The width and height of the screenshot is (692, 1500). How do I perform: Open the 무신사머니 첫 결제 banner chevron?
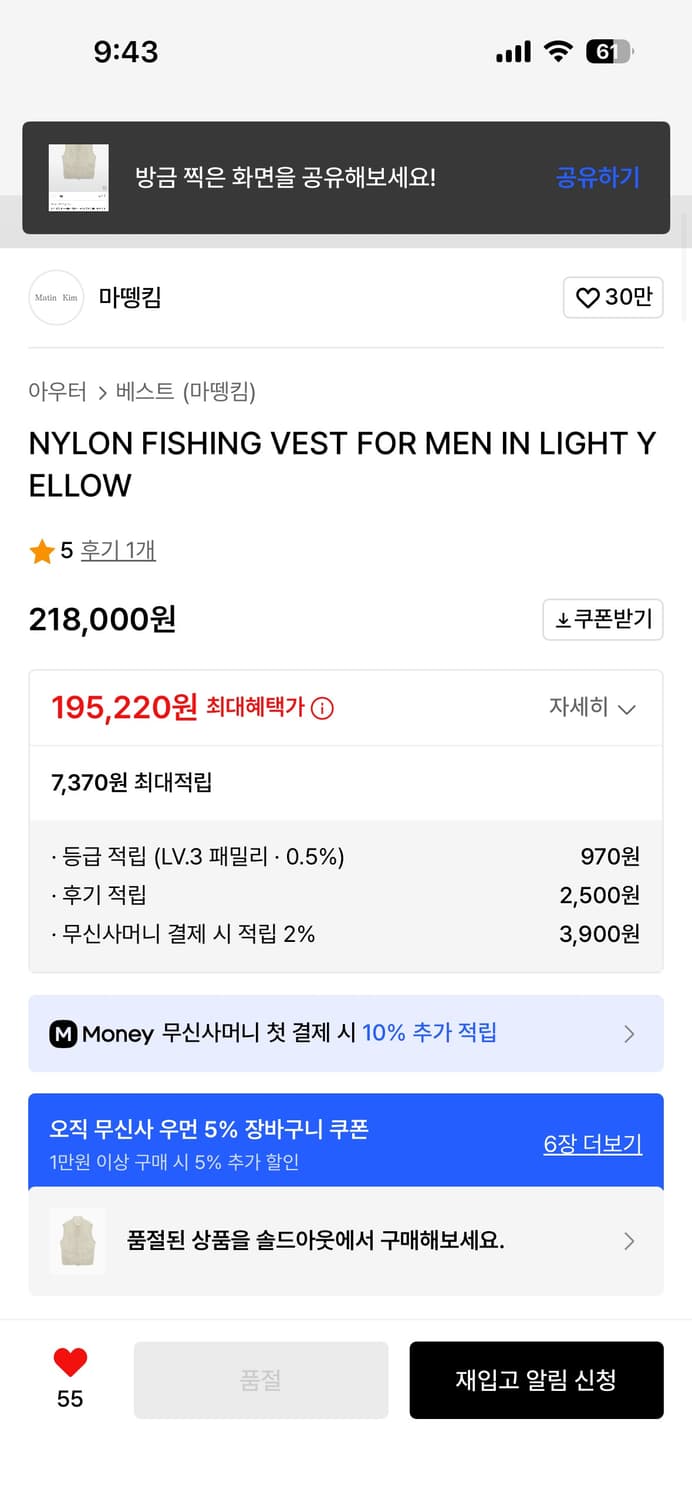[629, 1034]
